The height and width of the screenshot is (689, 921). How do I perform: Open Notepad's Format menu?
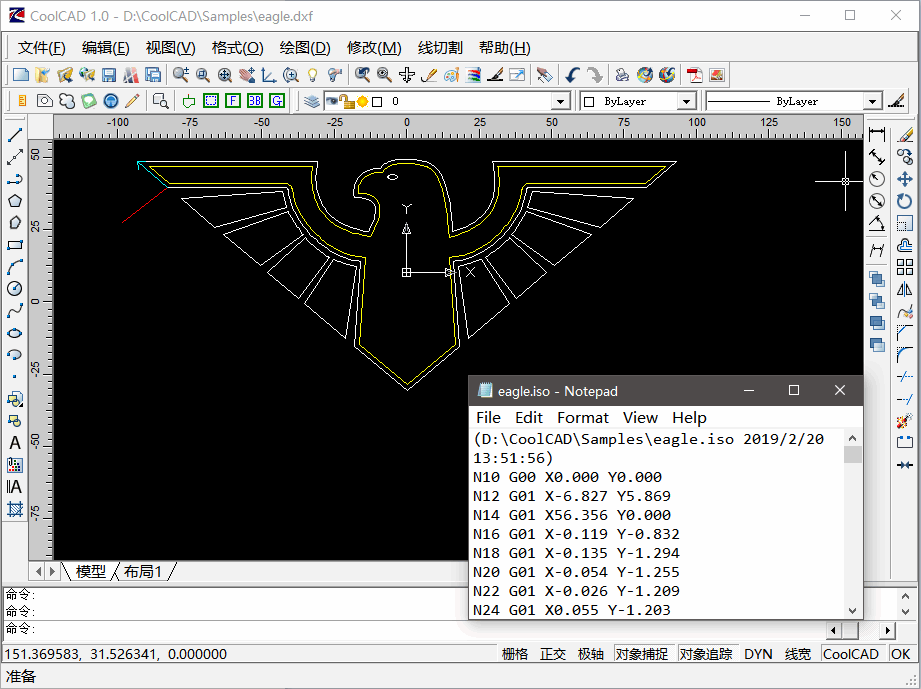coord(582,418)
